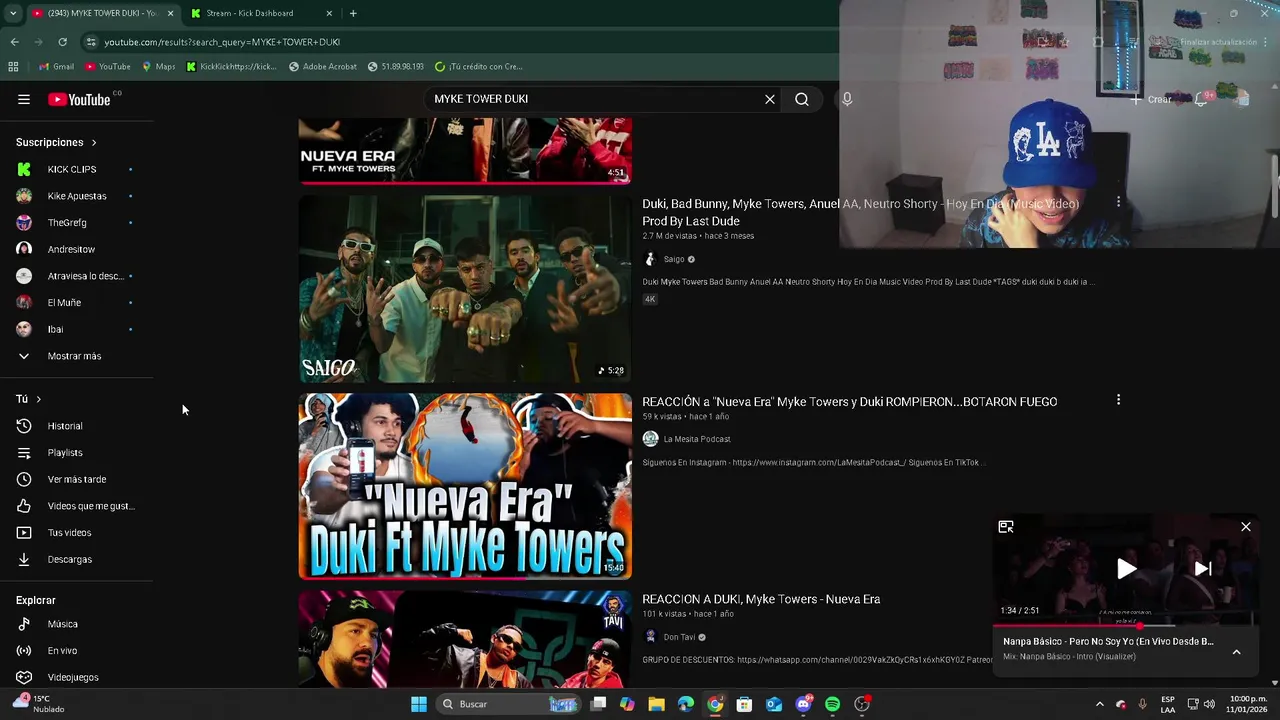Image resolution: width=1280 pixels, height=720 pixels.
Task: Close the miniplayer
Action: pyautogui.click(x=1246, y=527)
